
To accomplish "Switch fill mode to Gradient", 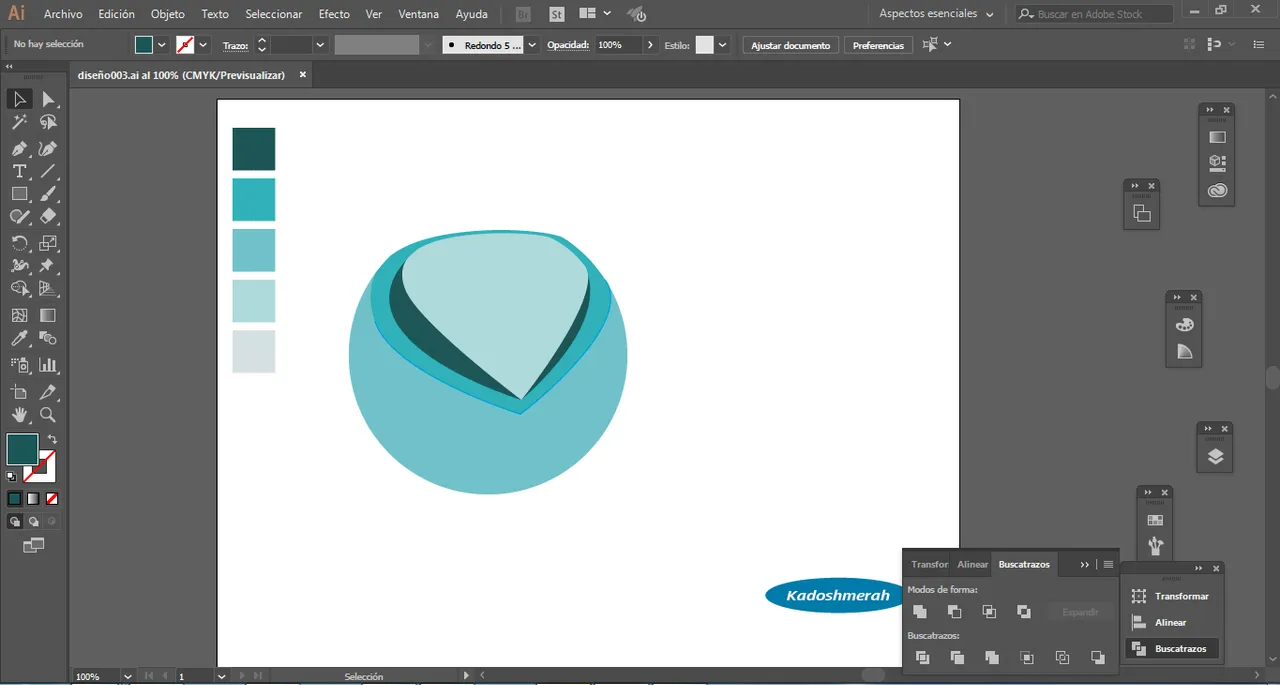I will [x=33, y=498].
